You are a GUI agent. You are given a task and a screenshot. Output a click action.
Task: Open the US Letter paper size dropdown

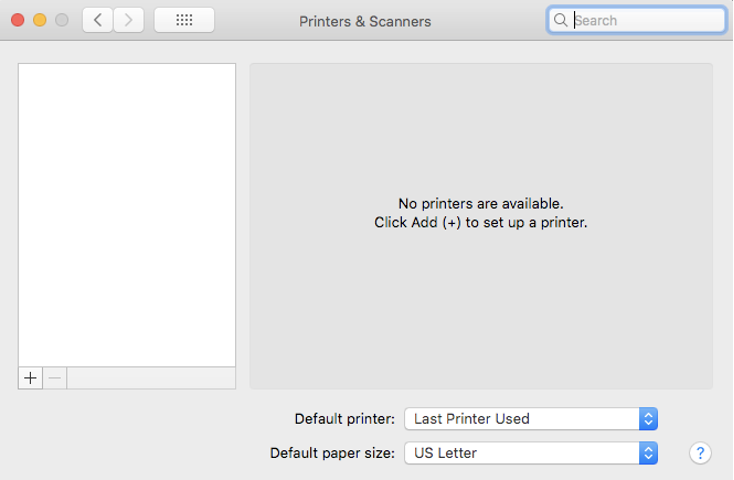click(531, 453)
